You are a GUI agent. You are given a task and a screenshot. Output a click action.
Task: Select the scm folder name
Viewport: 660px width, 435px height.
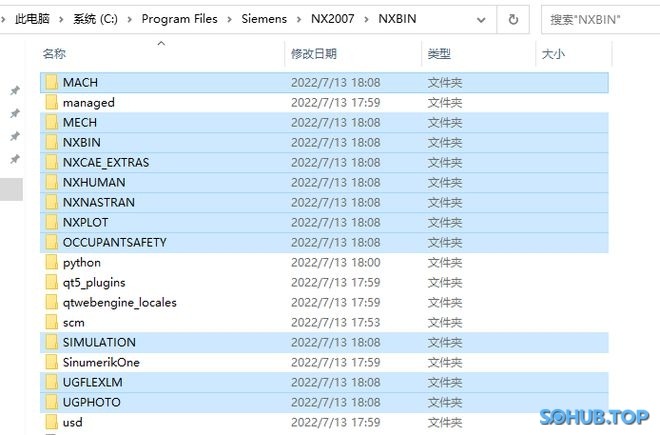74,323
